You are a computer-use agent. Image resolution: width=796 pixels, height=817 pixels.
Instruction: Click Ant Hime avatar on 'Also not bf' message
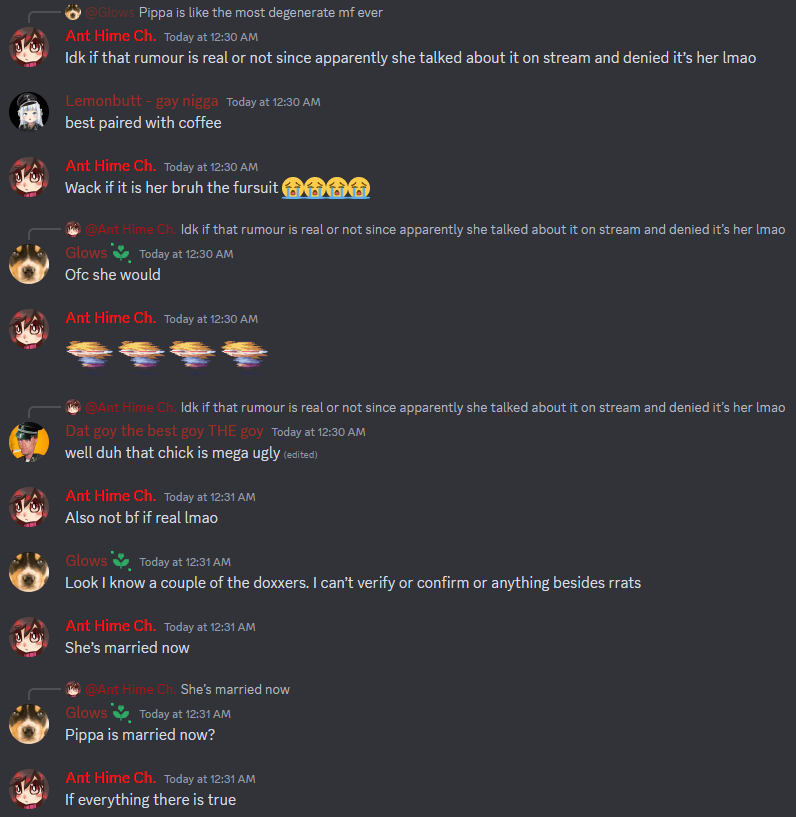29,507
